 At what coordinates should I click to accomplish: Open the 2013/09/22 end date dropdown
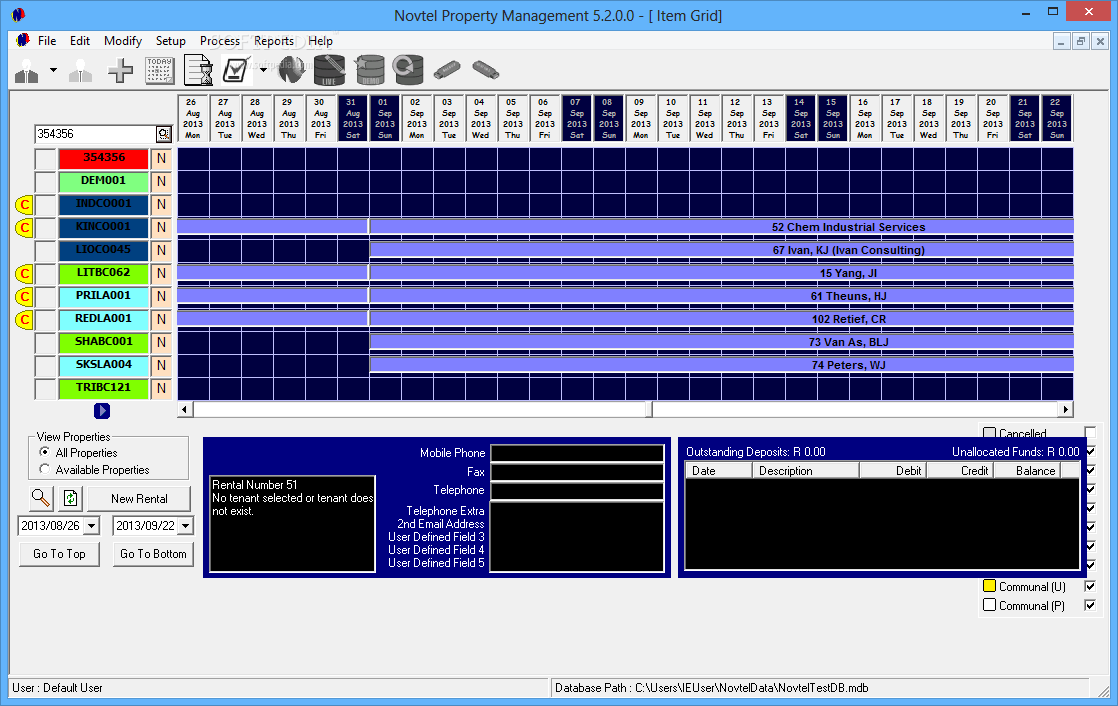[185, 526]
